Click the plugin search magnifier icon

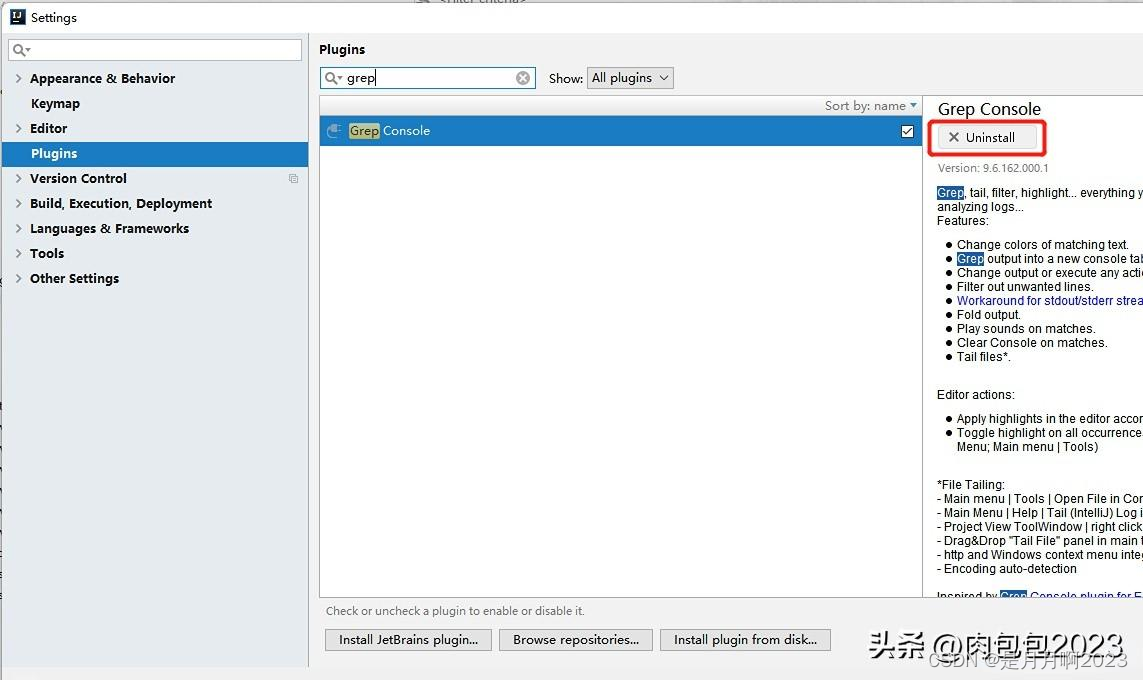(332, 78)
